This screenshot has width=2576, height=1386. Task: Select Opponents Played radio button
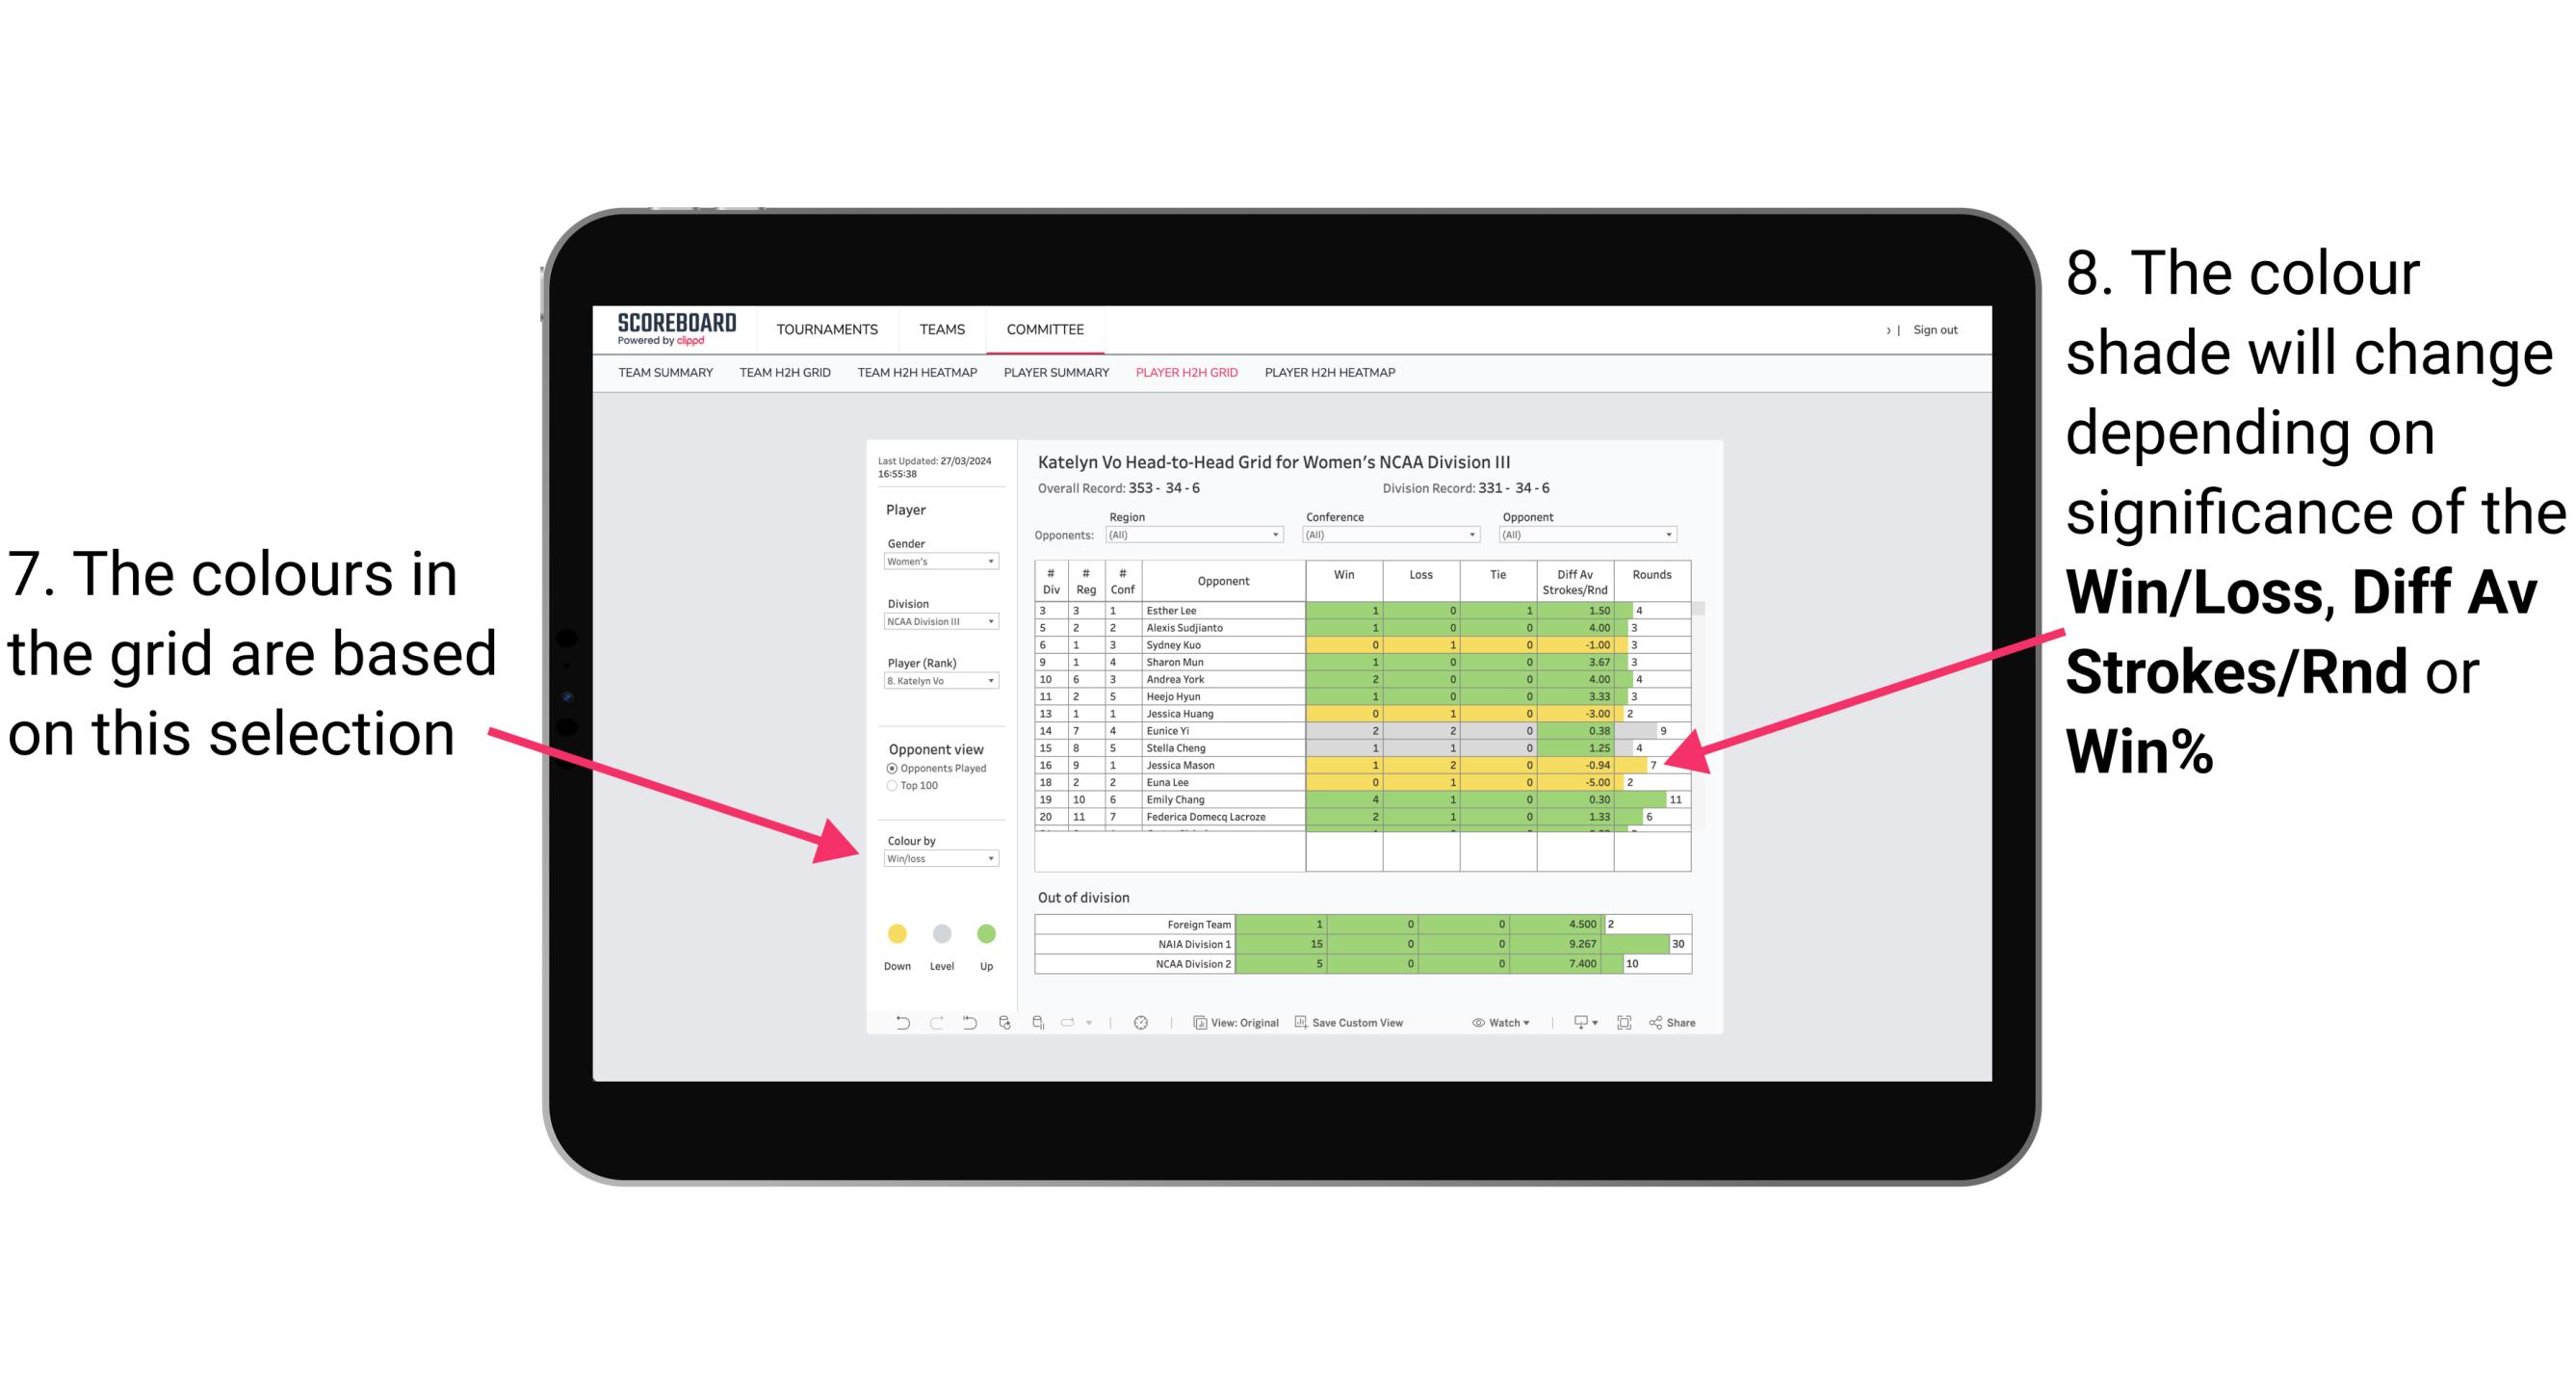(x=885, y=768)
